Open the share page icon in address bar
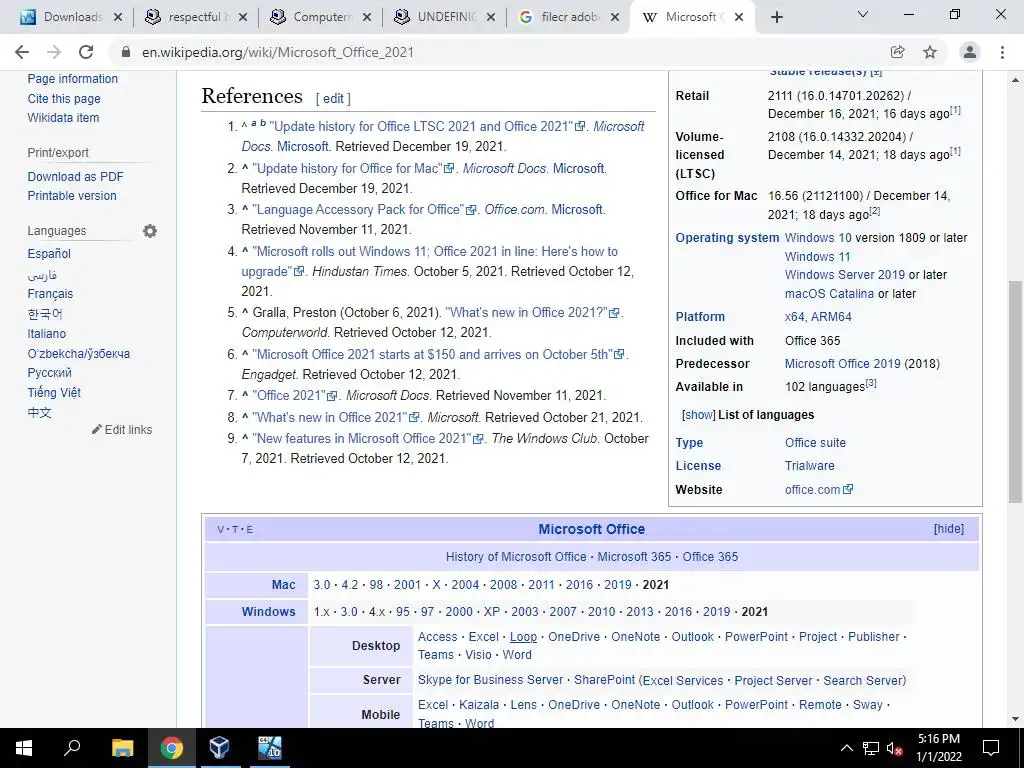Viewport: 1024px width, 768px height. (897, 52)
